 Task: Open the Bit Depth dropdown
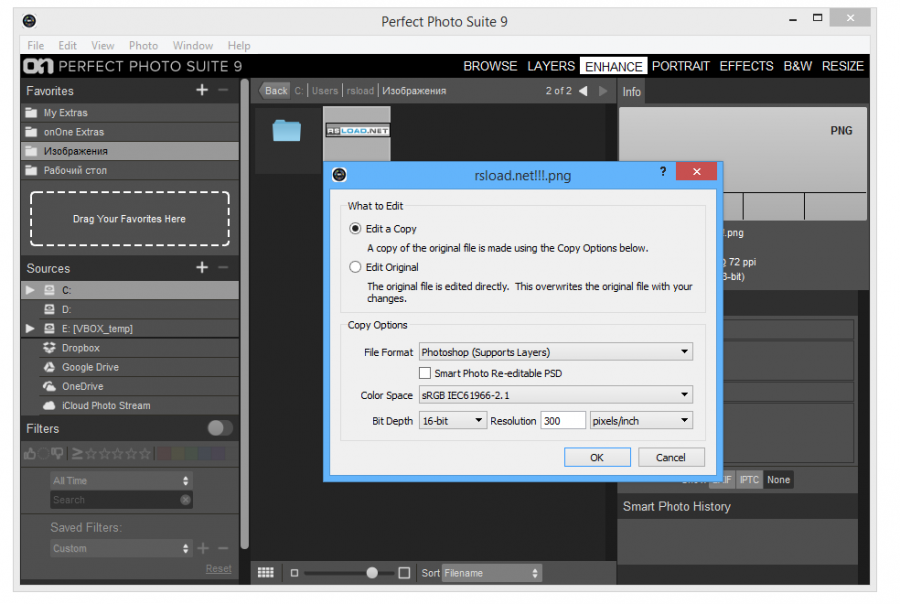[453, 421]
